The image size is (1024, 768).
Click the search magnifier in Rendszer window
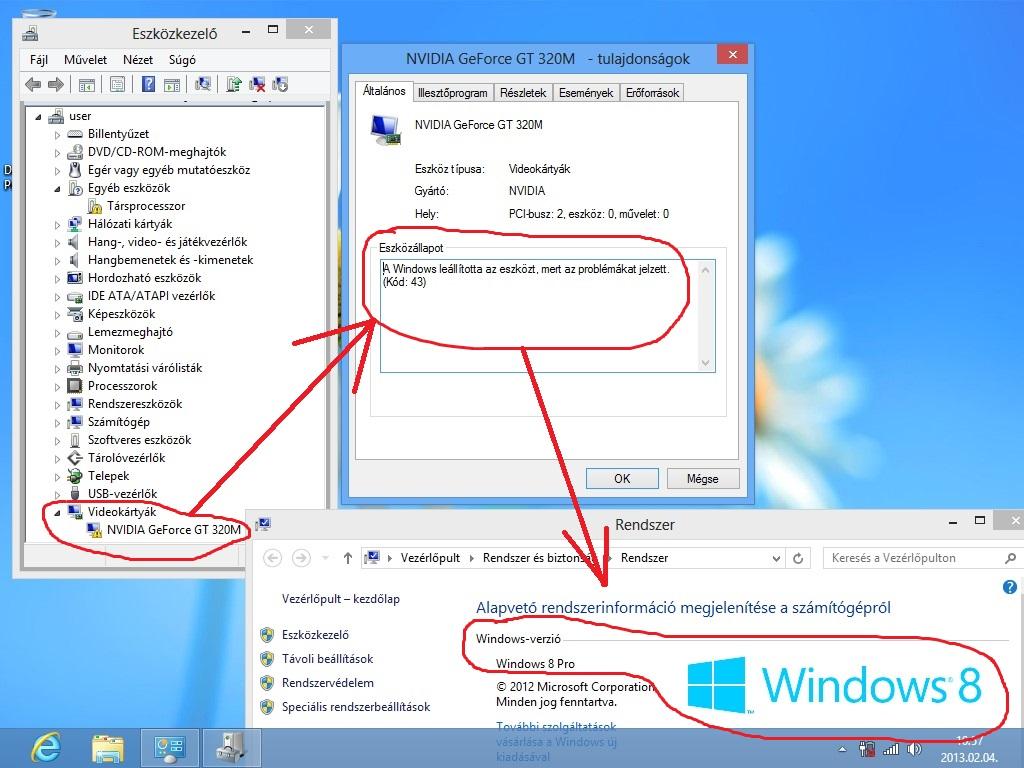coord(1010,558)
